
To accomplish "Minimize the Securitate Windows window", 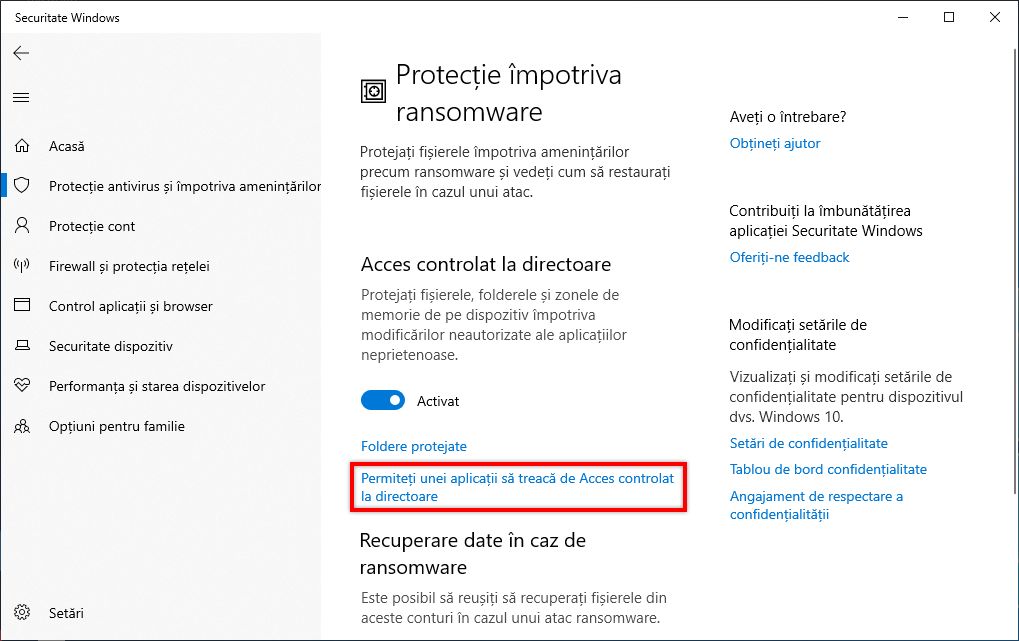I will 901,17.
